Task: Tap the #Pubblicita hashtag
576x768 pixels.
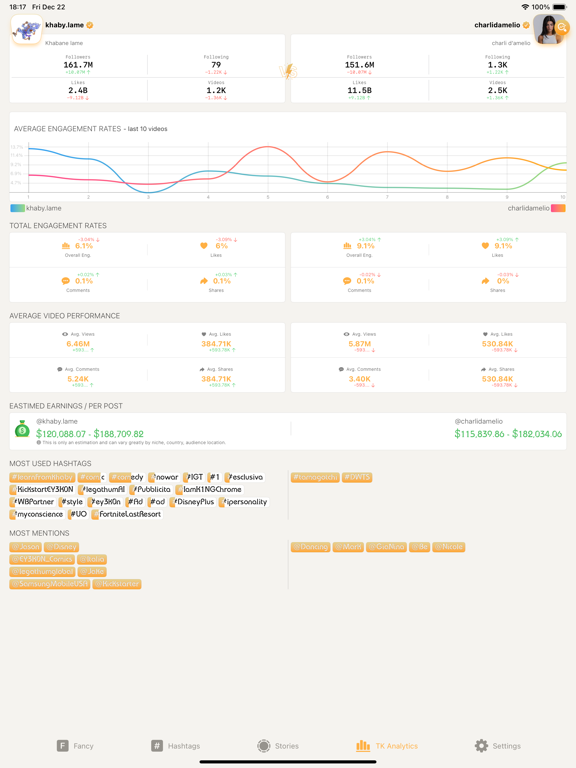Action: tap(151, 489)
